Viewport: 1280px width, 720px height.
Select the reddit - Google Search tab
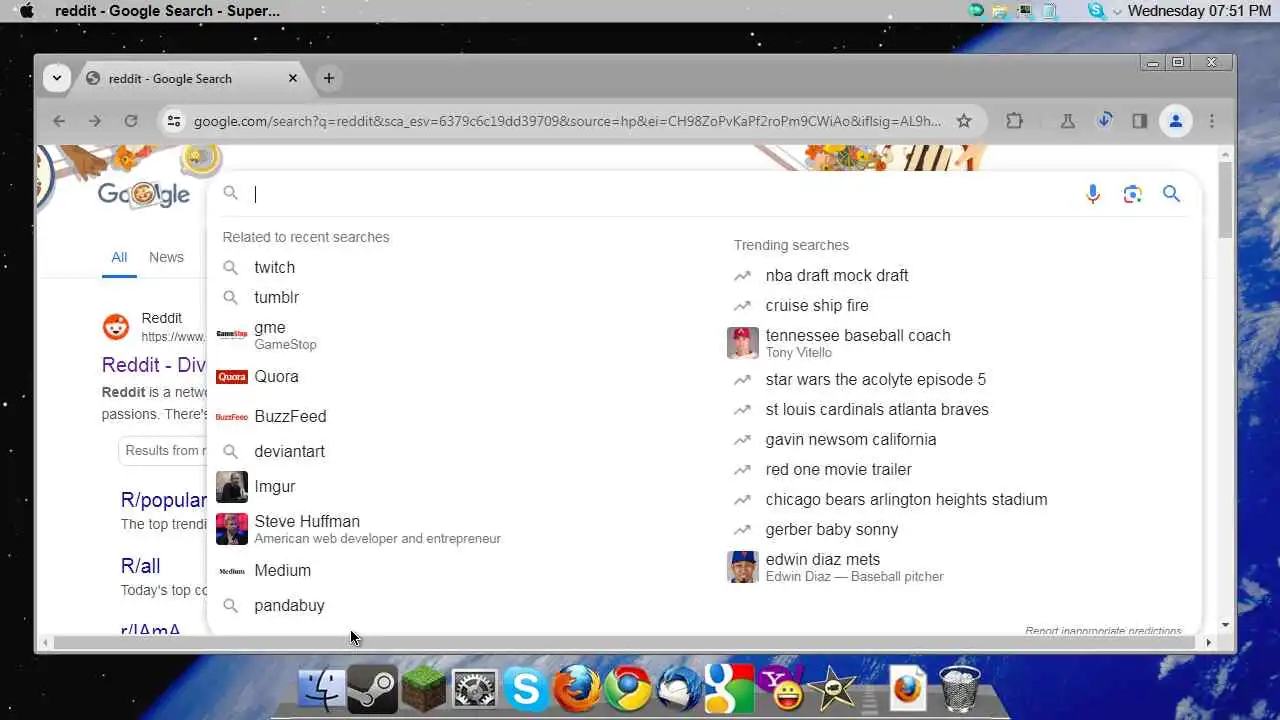click(x=192, y=78)
